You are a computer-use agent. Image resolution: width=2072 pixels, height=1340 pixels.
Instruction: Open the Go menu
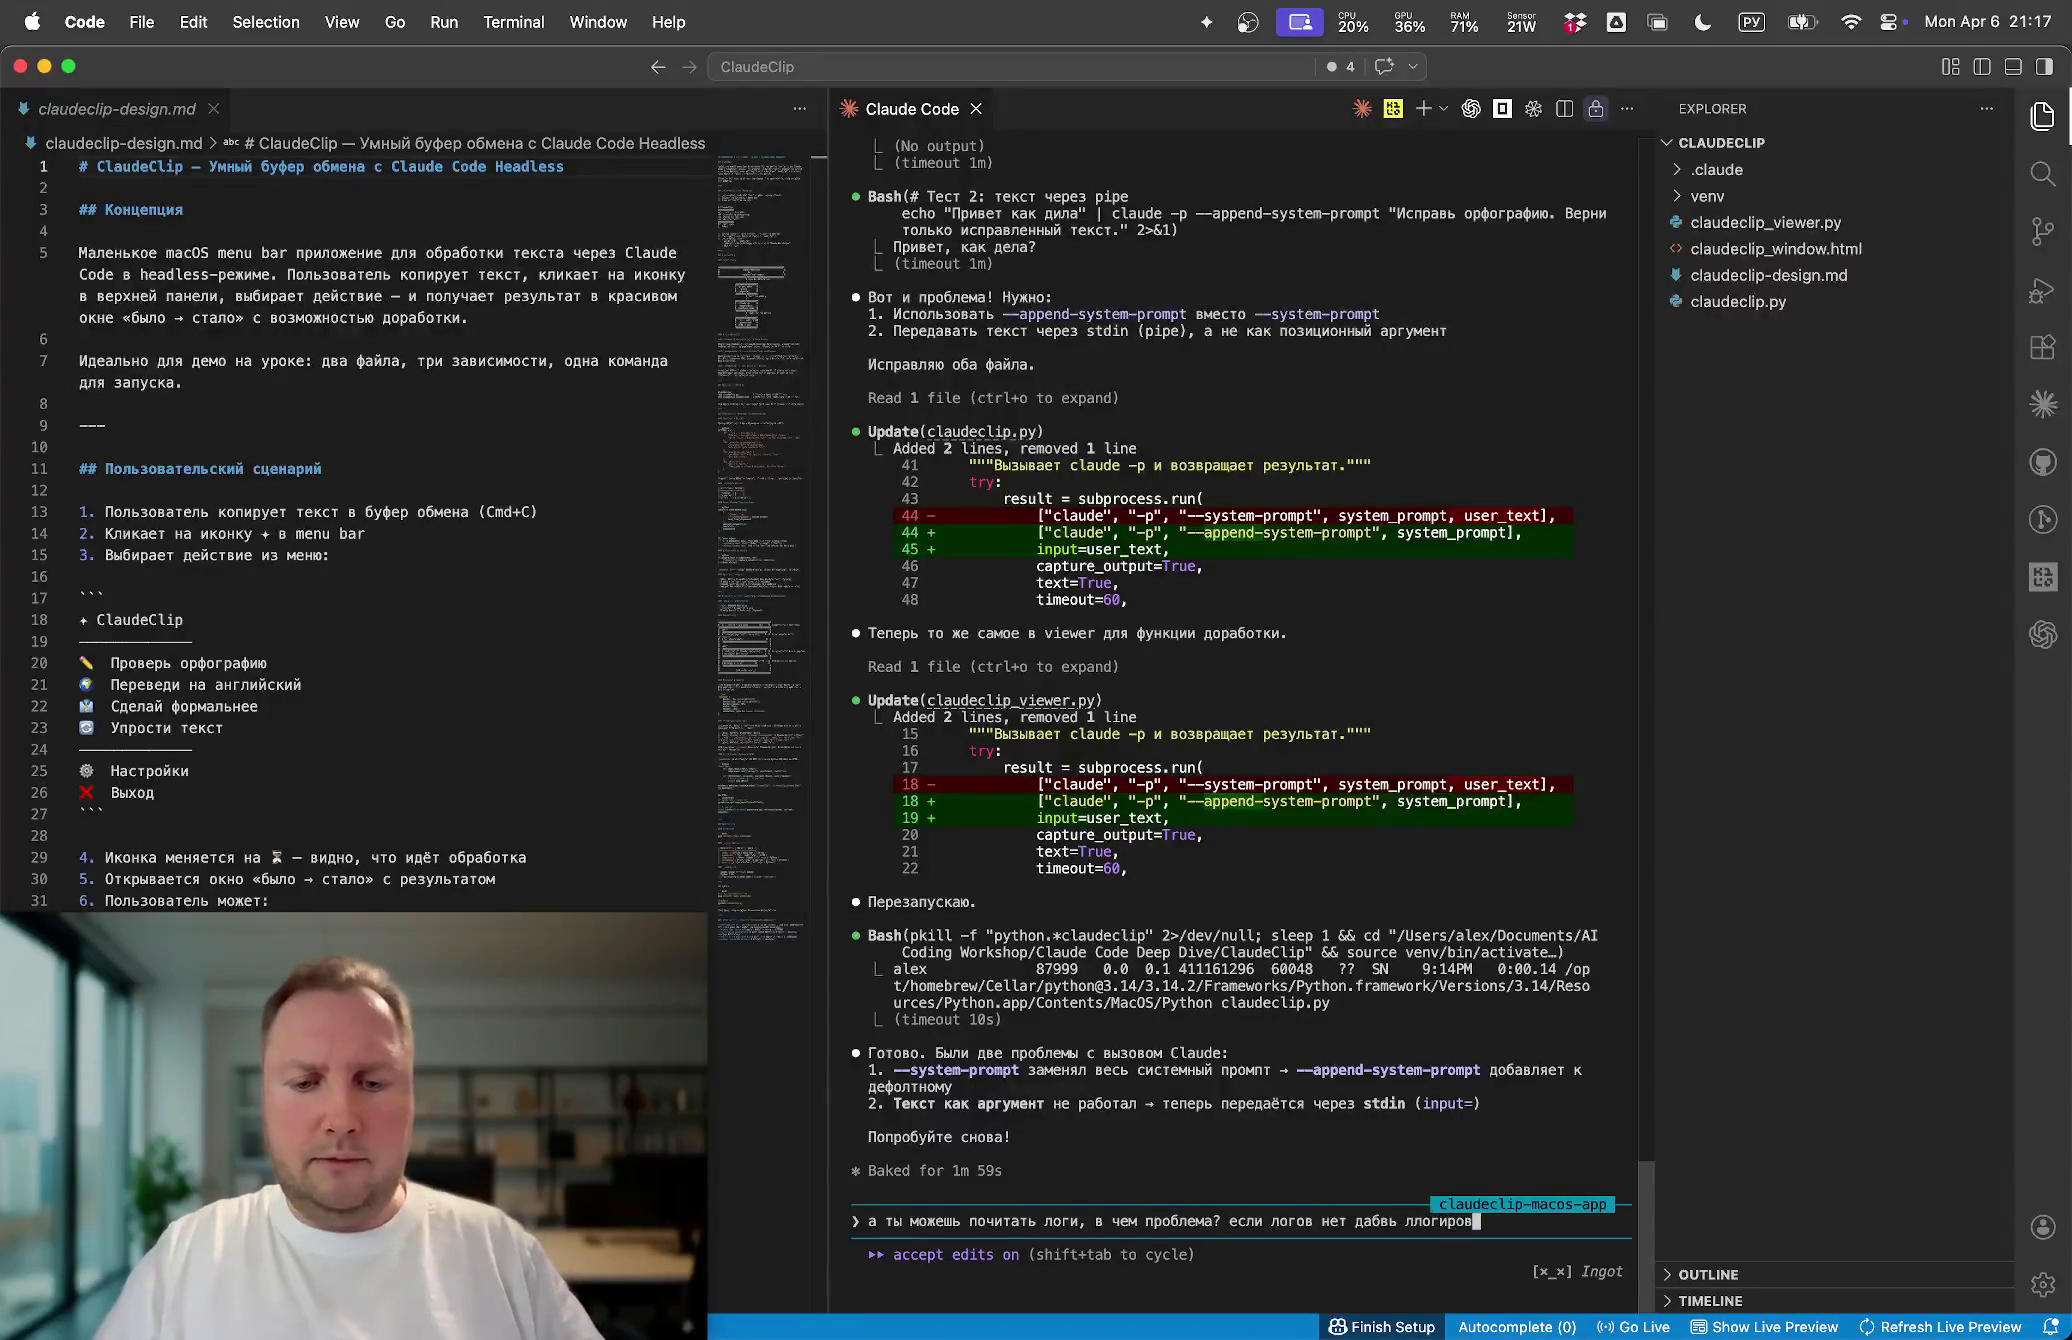tap(395, 22)
